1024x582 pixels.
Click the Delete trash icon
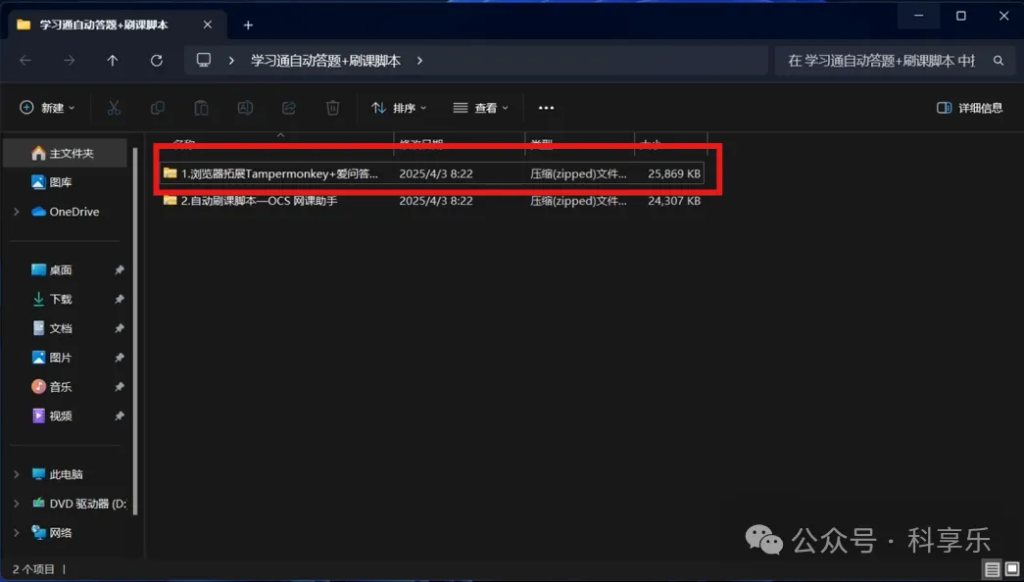(x=332, y=108)
